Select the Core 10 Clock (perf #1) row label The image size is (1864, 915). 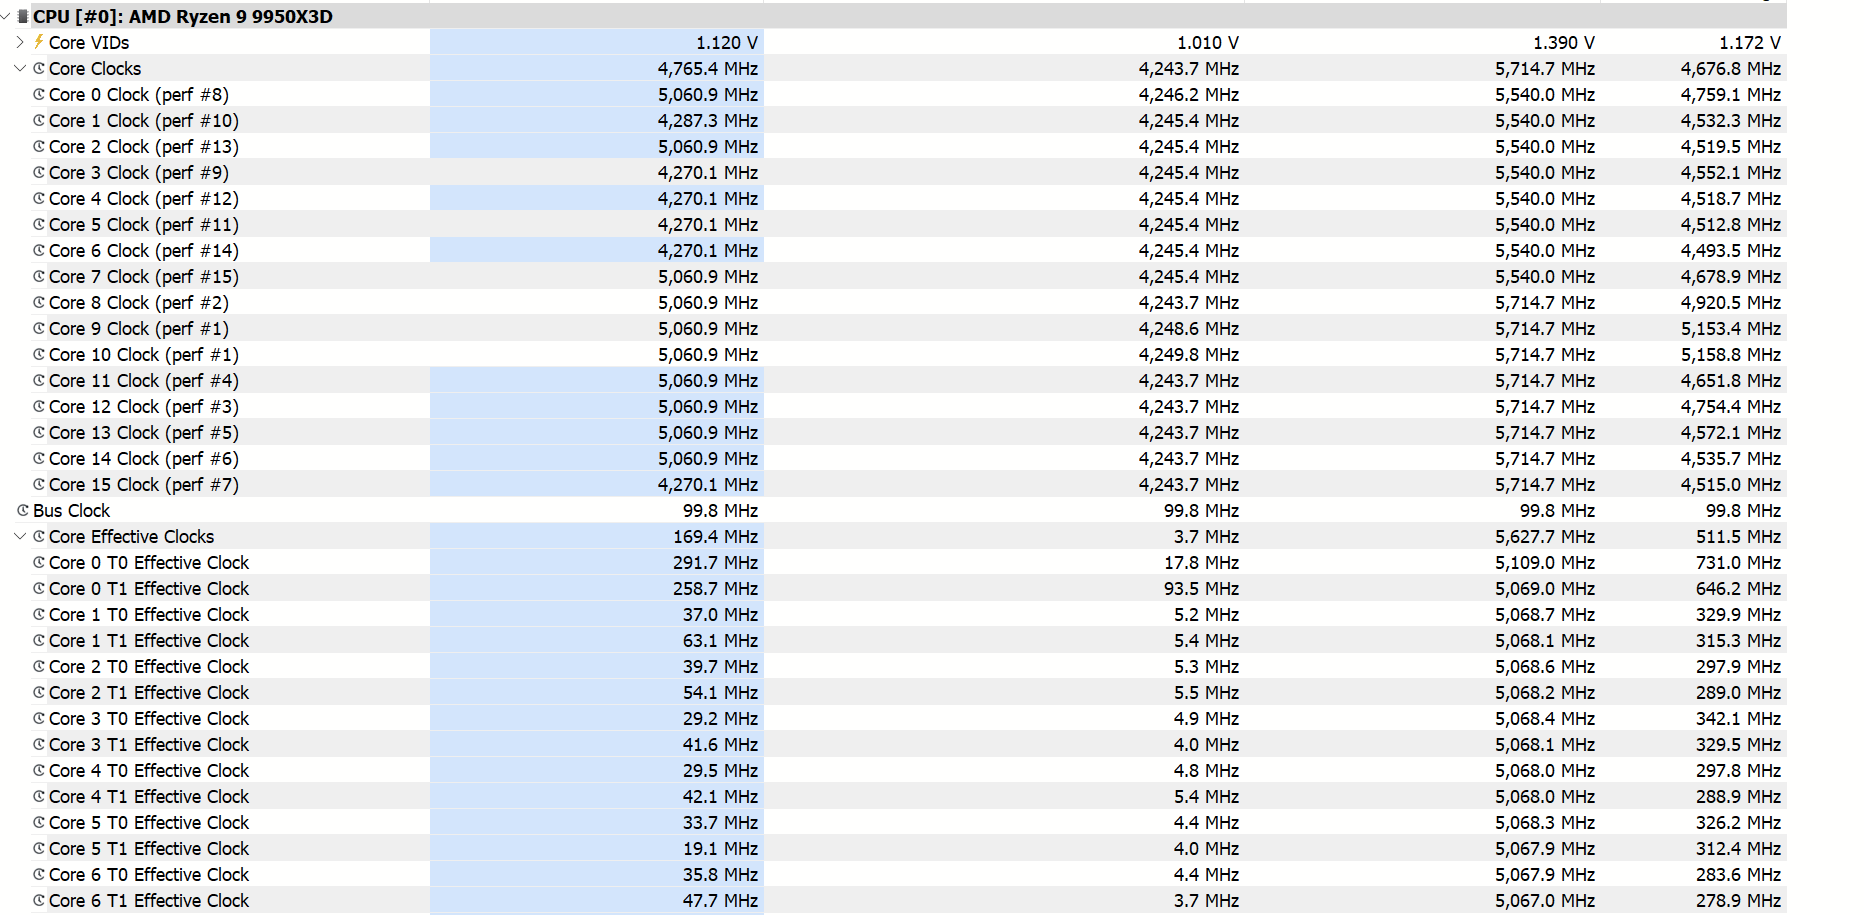pos(143,355)
